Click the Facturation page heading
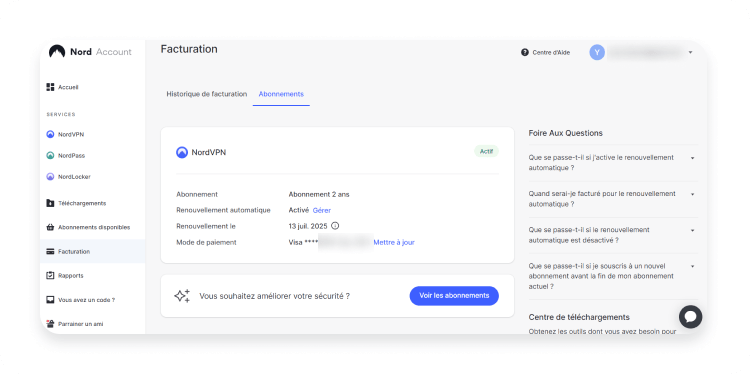750x374 pixels. [x=189, y=49]
